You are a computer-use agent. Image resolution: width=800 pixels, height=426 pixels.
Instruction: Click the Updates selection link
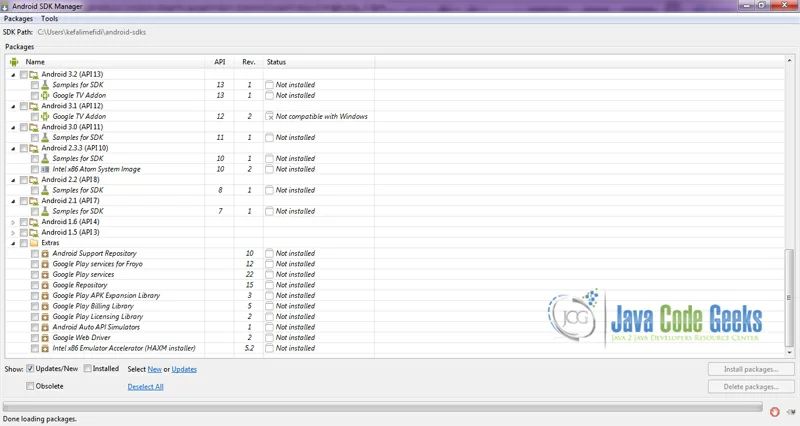184,369
